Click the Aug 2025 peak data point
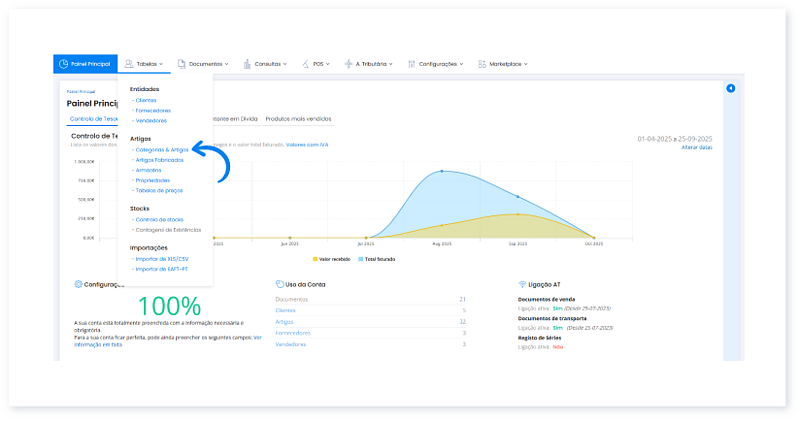800x421 pixels. pos(442,171)
